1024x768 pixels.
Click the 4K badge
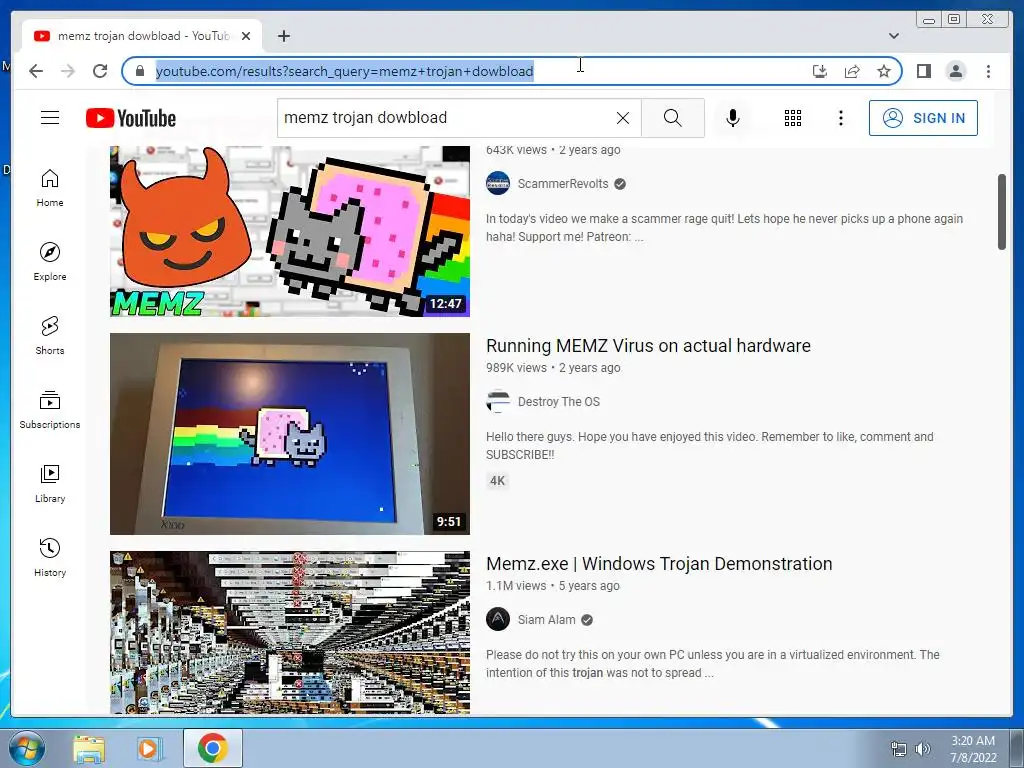[x=498, y=481]
